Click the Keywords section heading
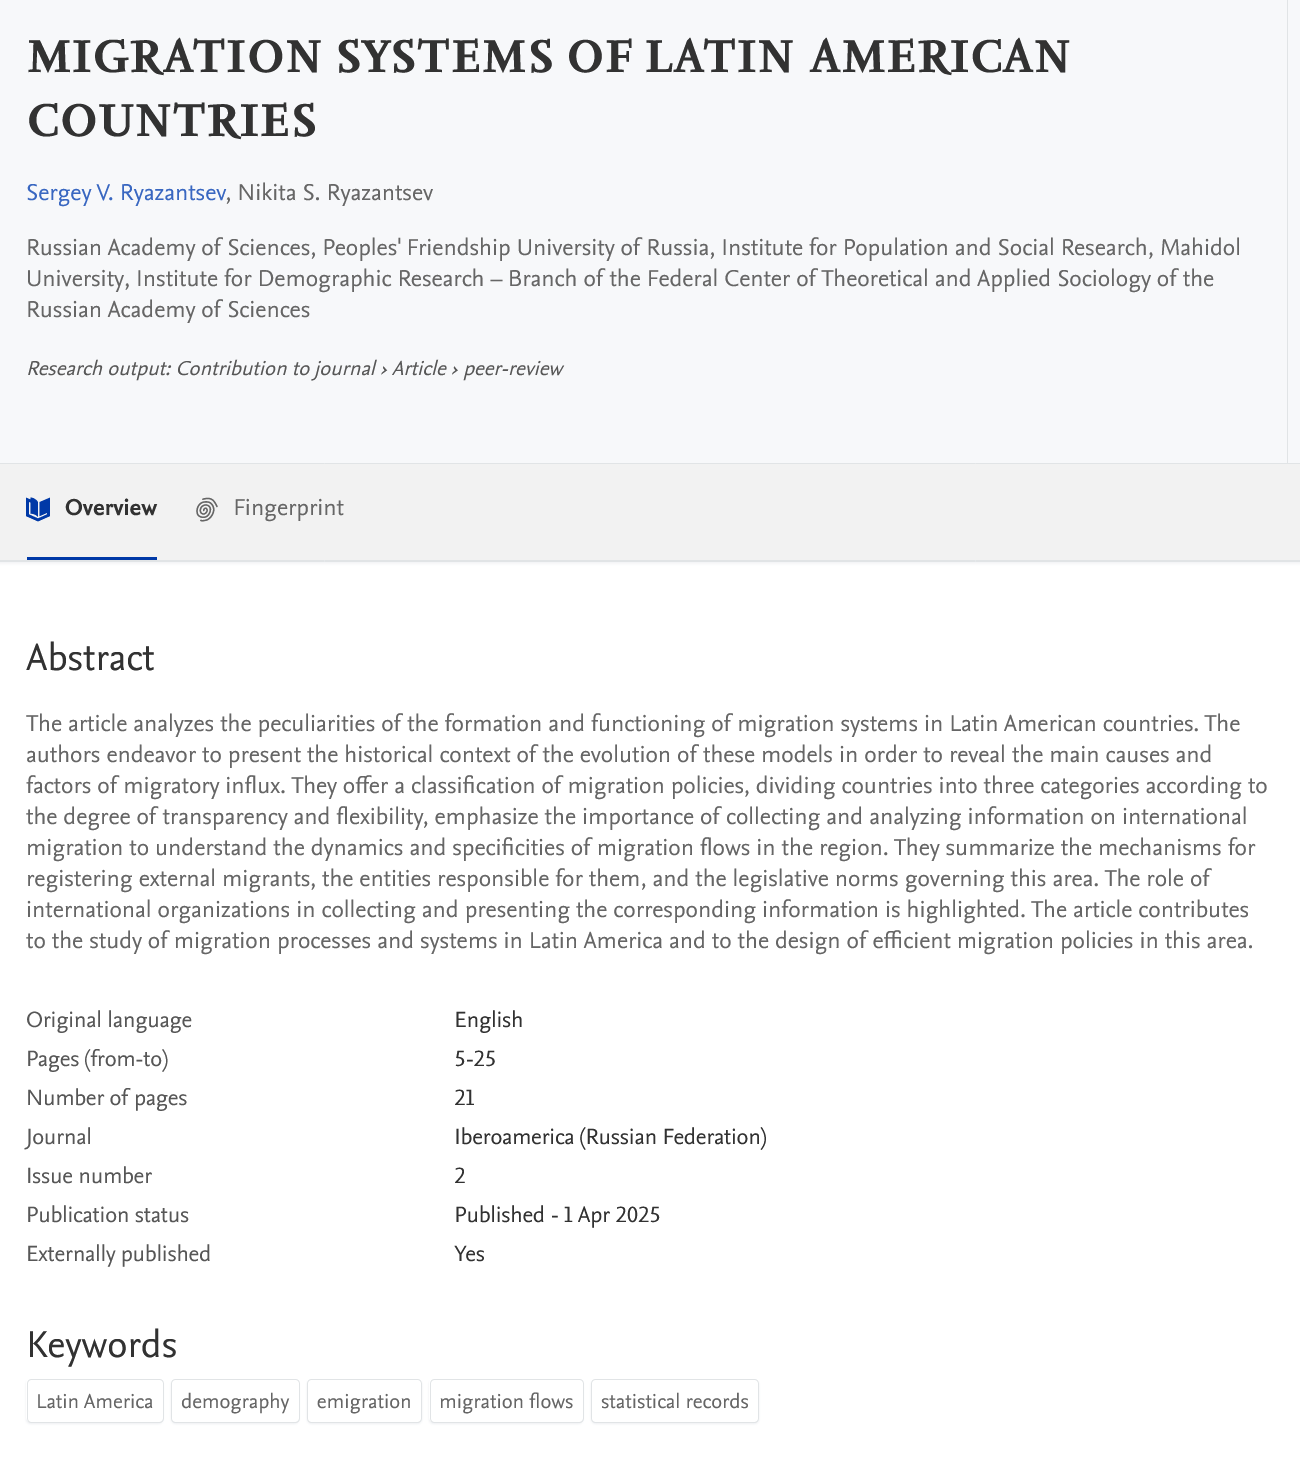This screenshot has height=1468, width=1300. click(101, 1345)
